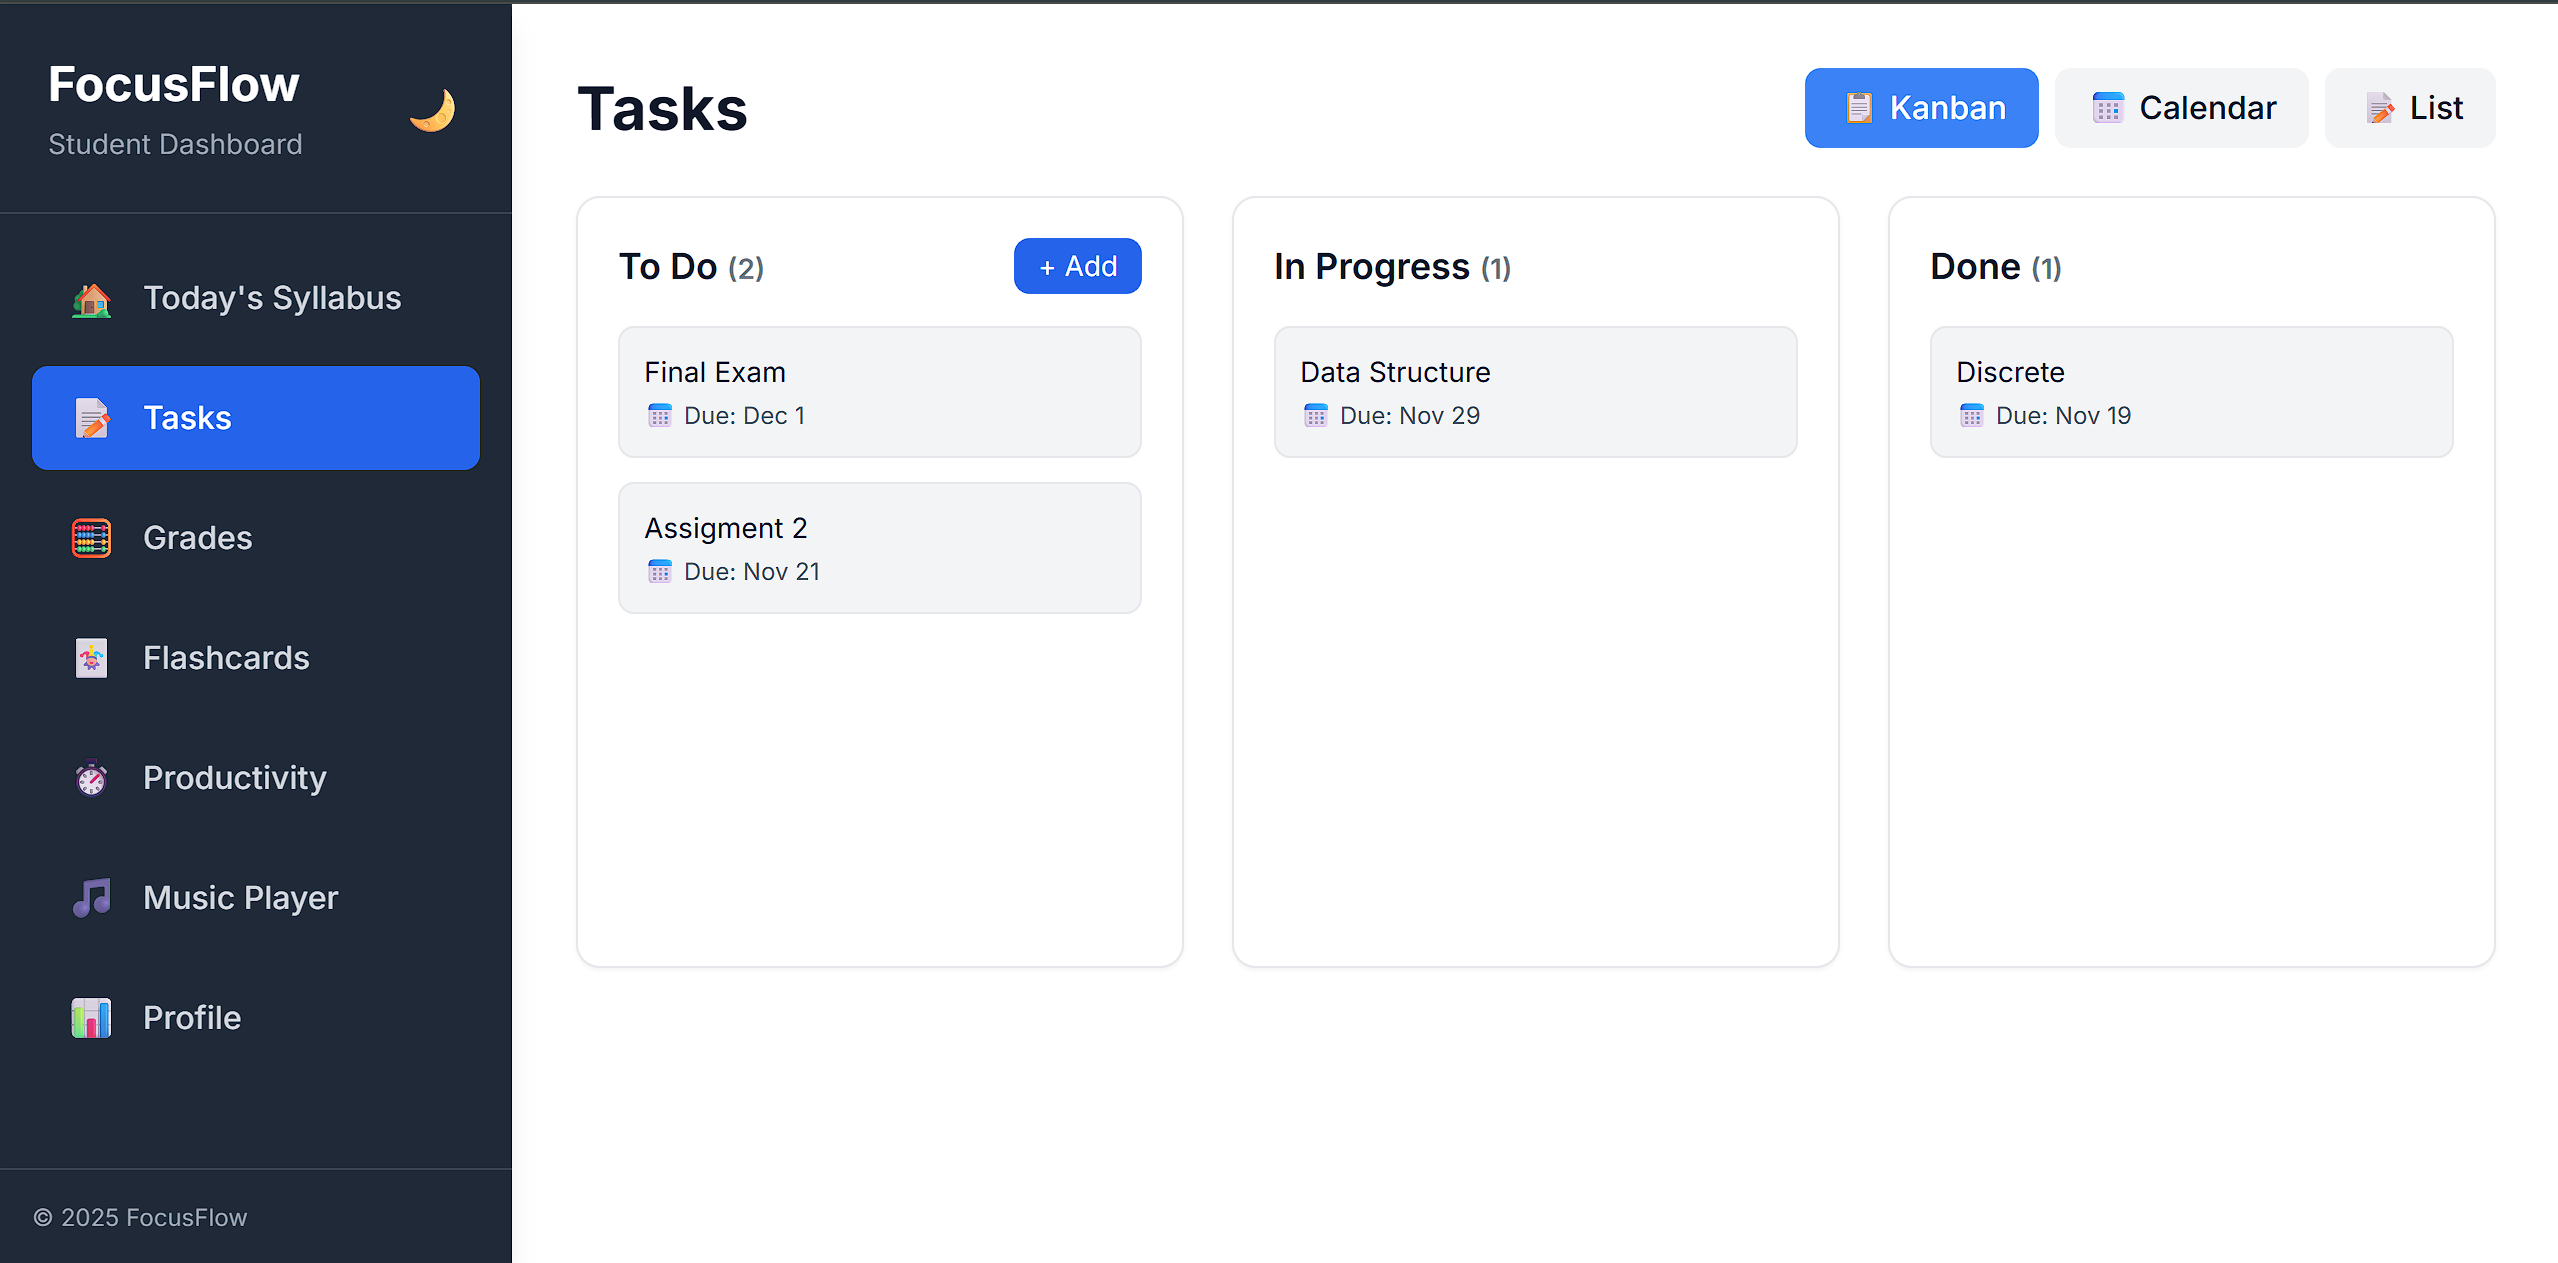Add a new To Do task
The image size is (2558, 1263).
point(1077,266)
